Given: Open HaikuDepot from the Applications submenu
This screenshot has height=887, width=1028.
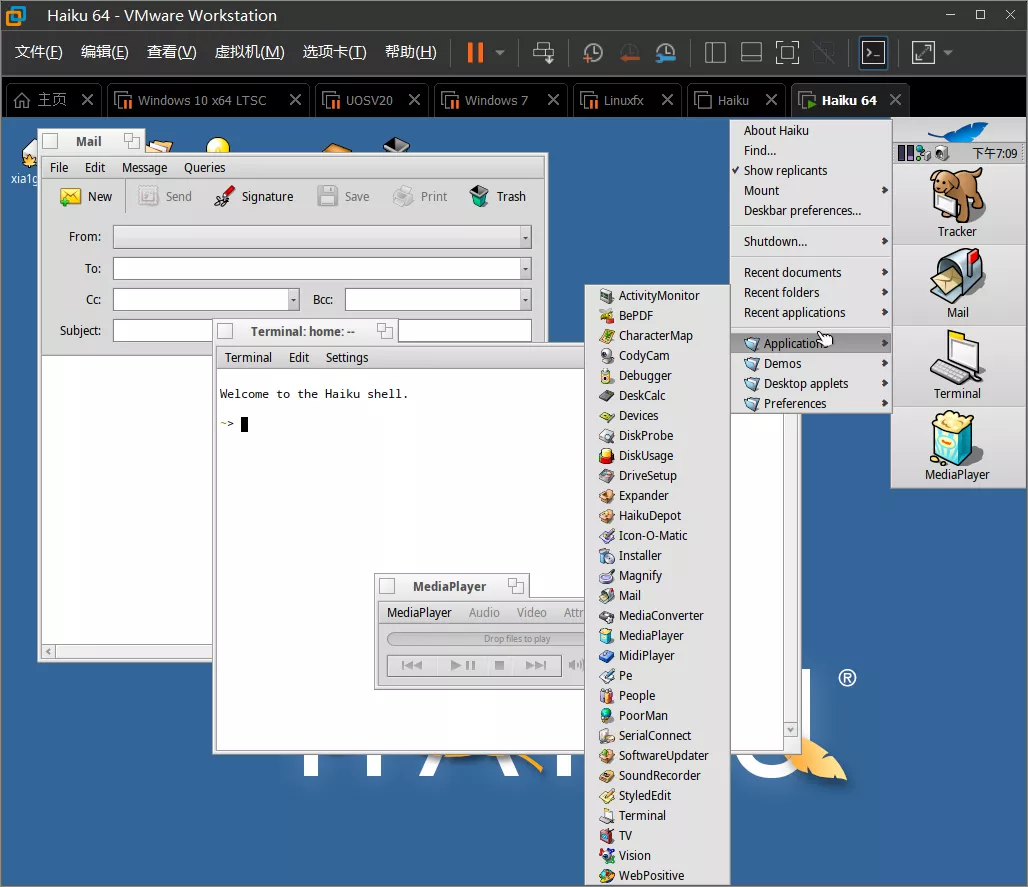Looking at the screenshot, I should pos(649,516).
